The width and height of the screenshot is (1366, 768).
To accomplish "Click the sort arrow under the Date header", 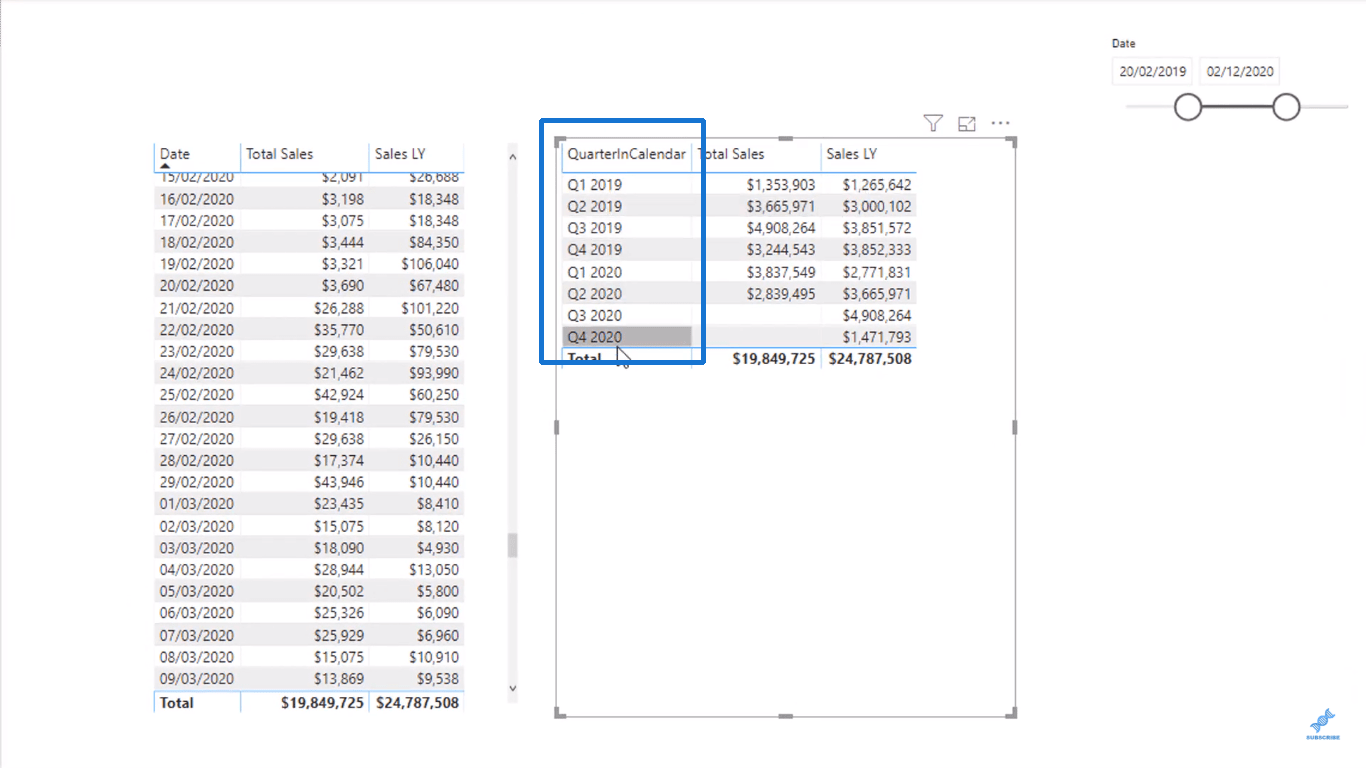I will [x=165, y=166].
